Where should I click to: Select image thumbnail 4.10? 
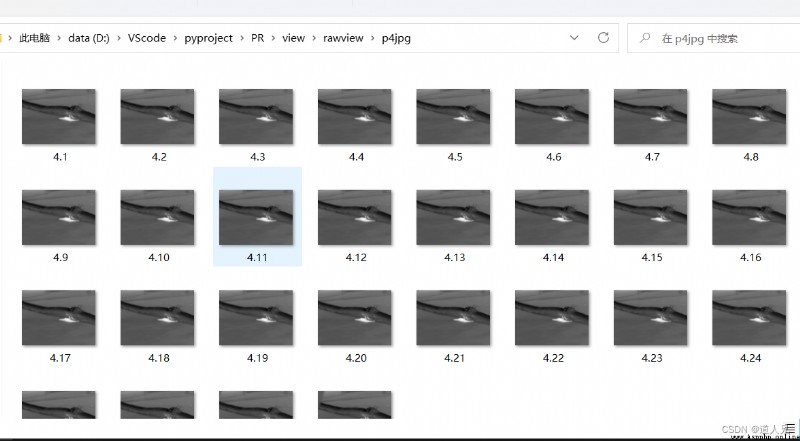pos(157,217)
